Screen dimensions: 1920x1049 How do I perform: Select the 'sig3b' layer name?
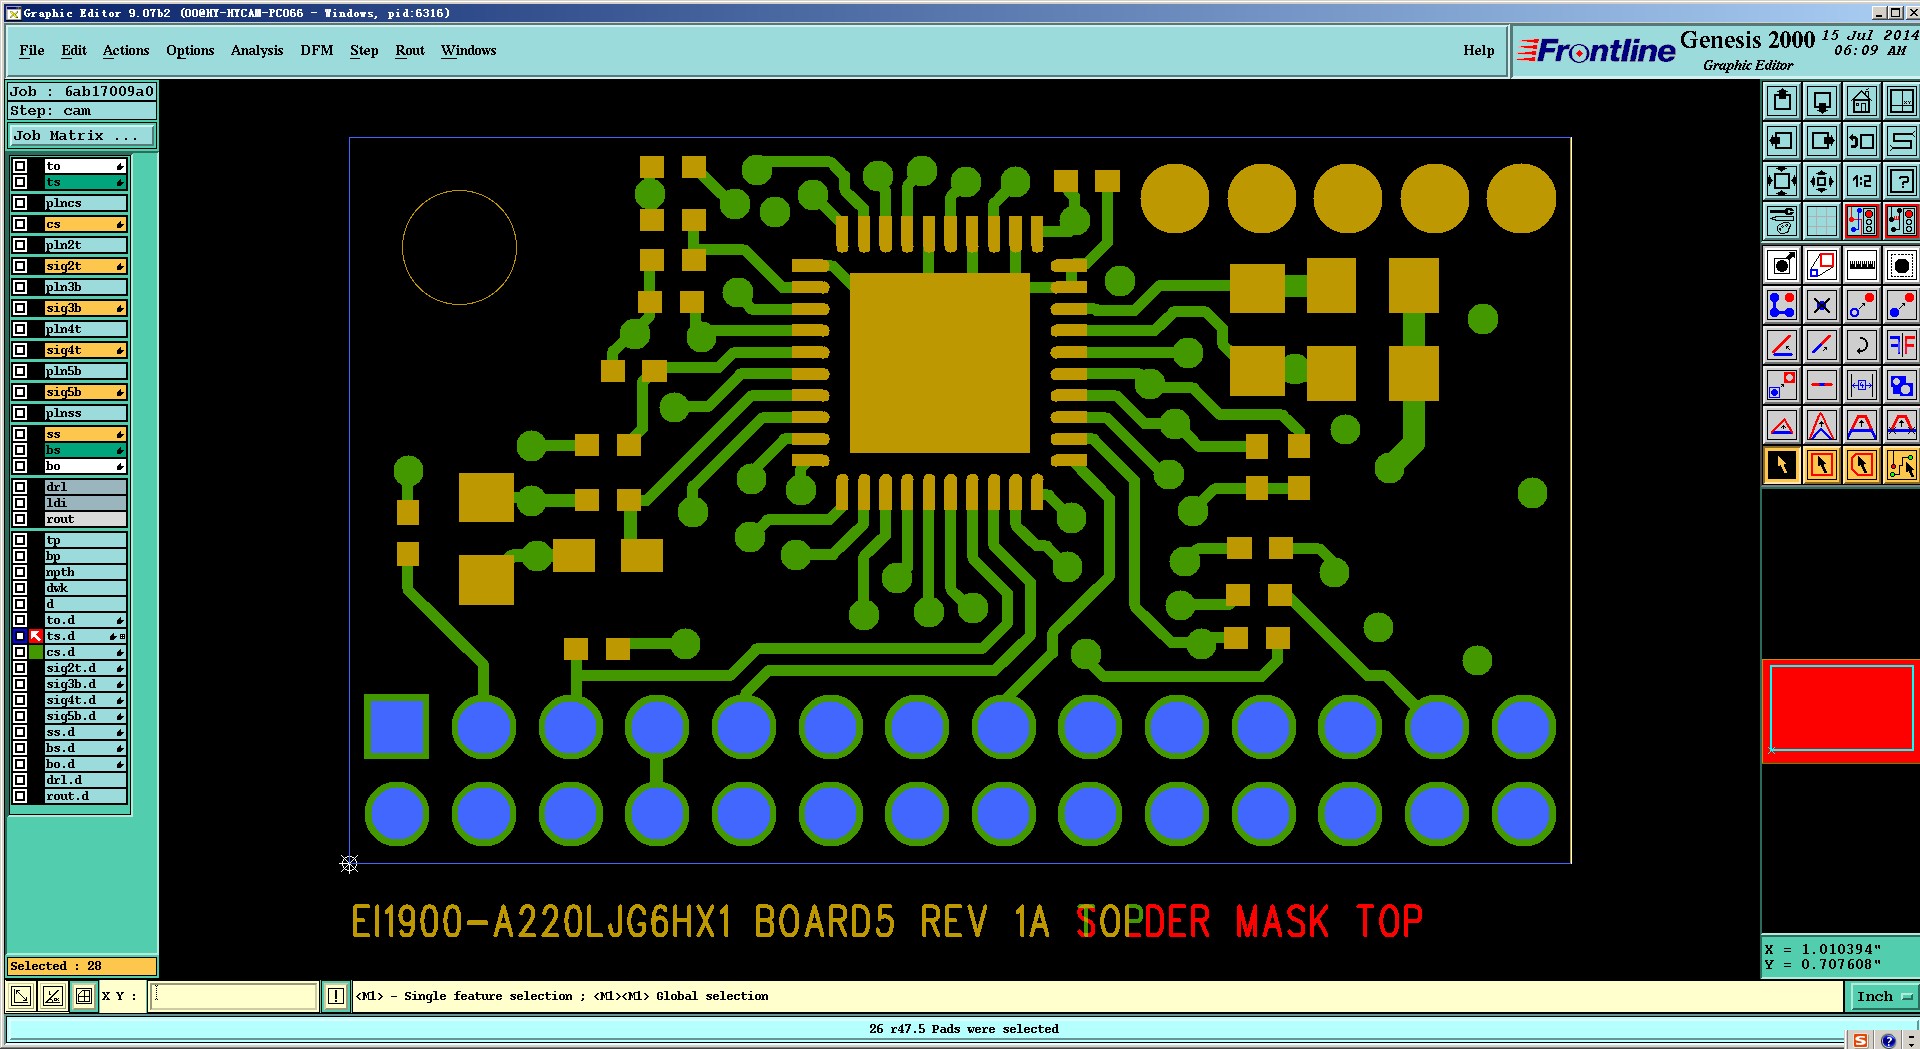coord(85,308)
